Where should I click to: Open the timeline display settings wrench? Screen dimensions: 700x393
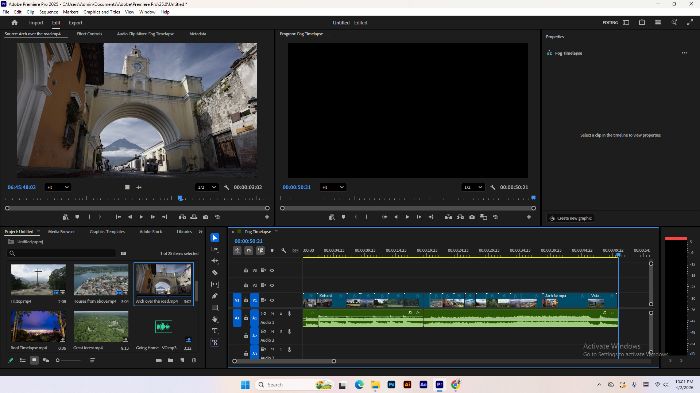[x=283, y=251]
